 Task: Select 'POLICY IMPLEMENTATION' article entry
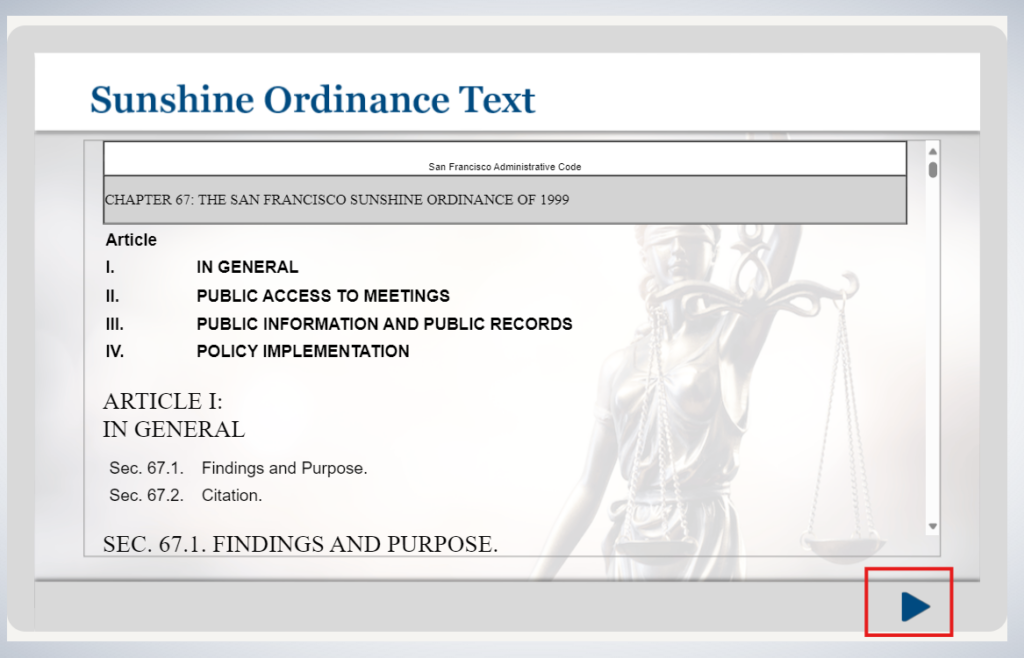pyautogui.click(x=303, y=351)
